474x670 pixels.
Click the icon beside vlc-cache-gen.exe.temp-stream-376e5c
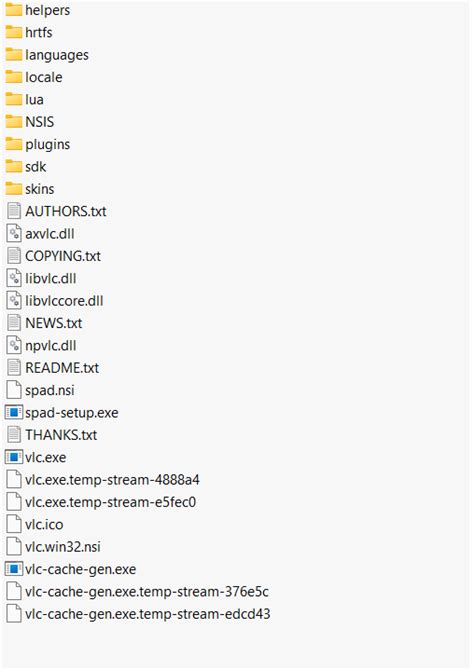pos(14,591)
